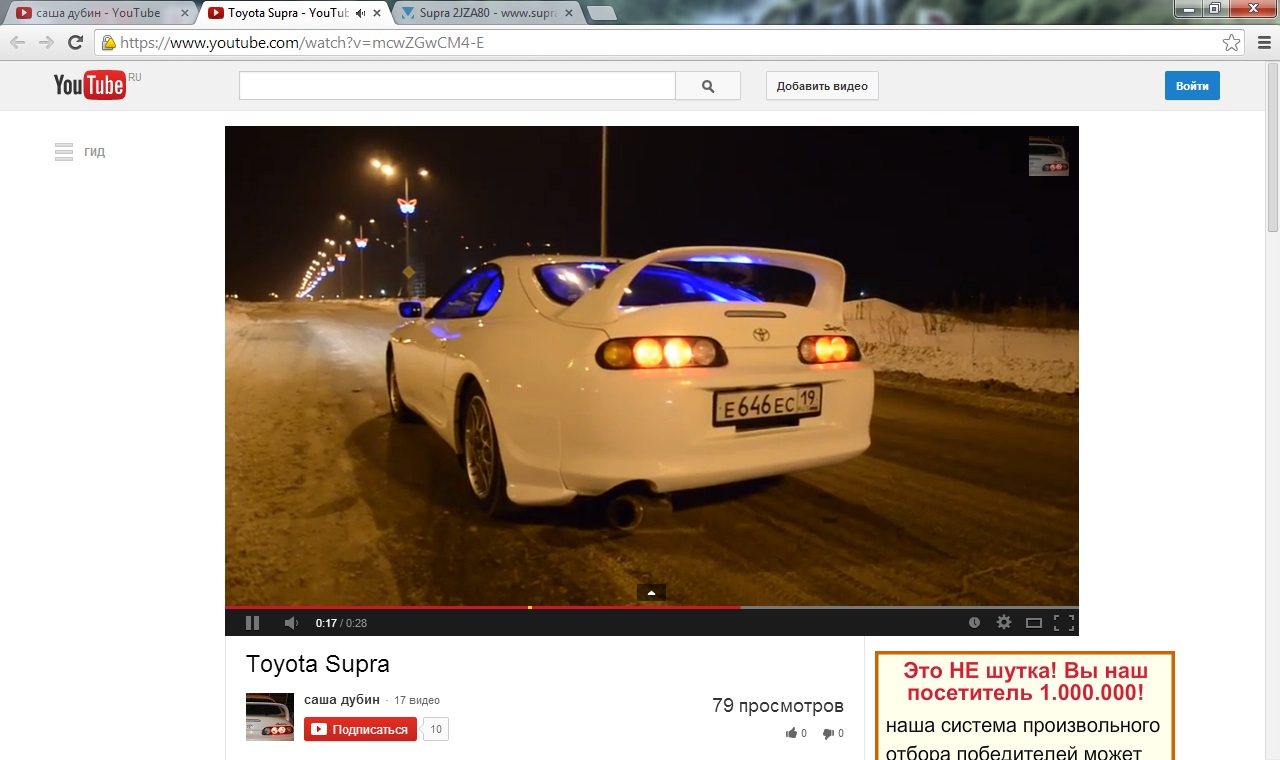Reload the current page
Viewport: 1280px width, 760px height.
tap(75, 43)
